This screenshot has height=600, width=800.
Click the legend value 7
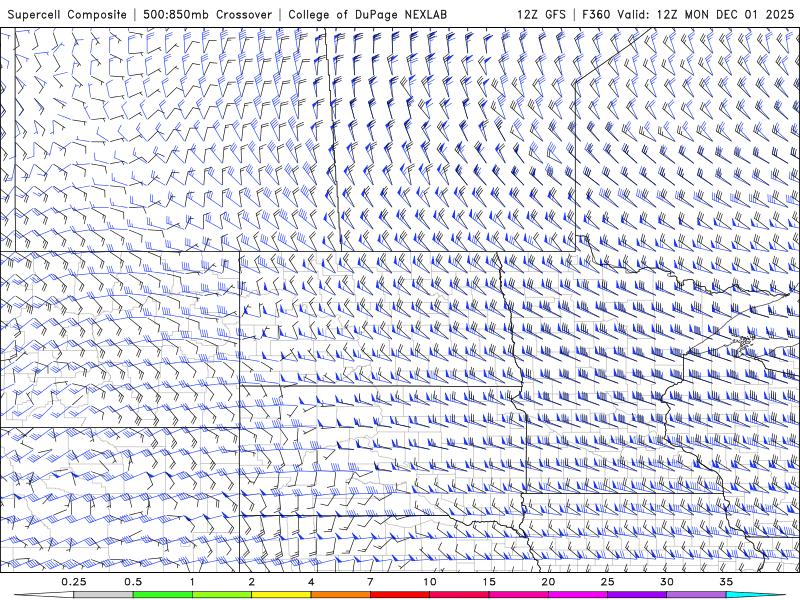370,582
